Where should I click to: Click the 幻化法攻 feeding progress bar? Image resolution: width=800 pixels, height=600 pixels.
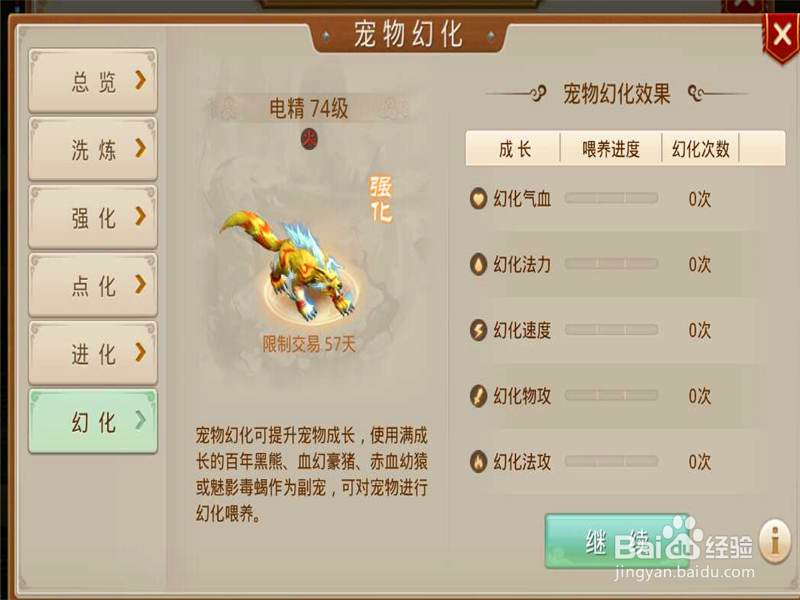pyautogui.click(x=611, y=462)
